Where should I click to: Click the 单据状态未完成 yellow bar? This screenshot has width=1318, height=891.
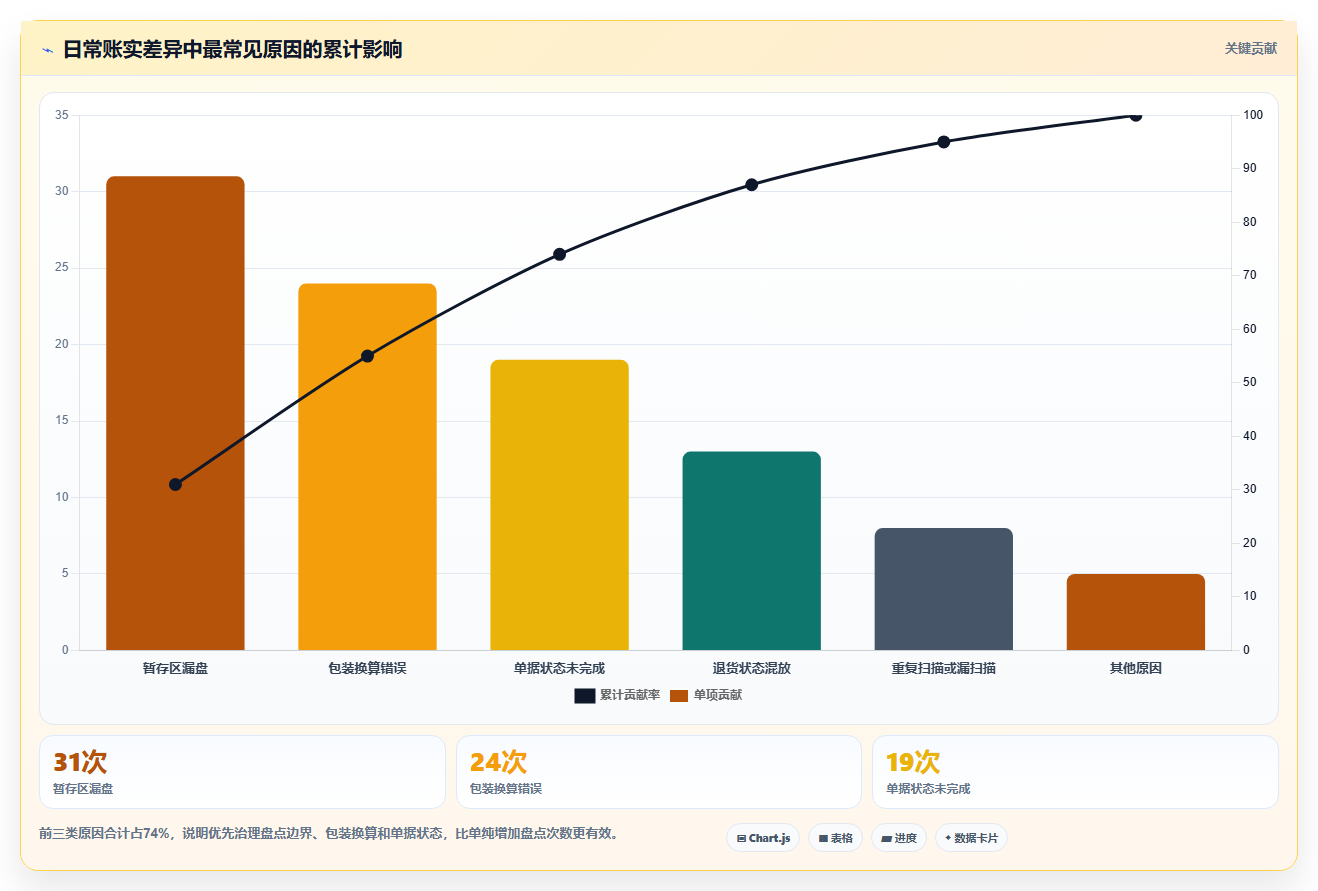(x=560, y=505)
